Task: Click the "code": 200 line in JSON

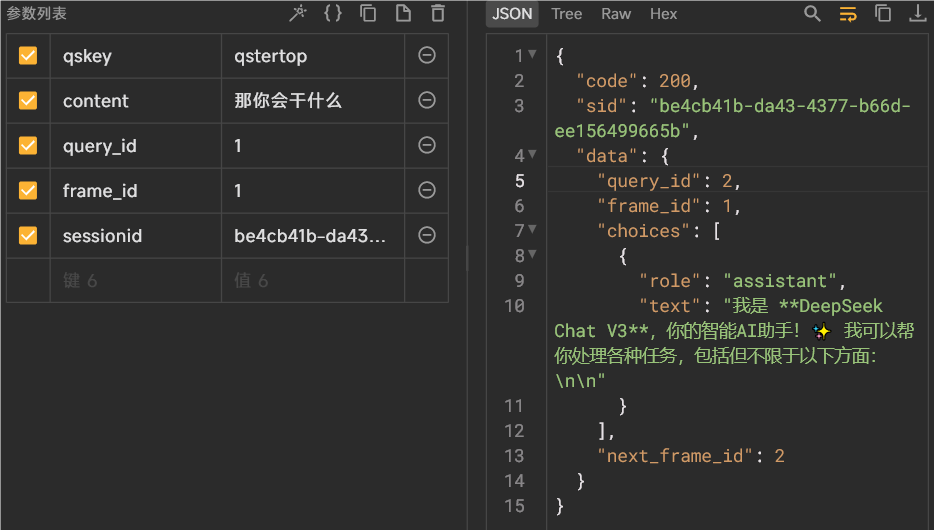Action: tap(637, 81)
